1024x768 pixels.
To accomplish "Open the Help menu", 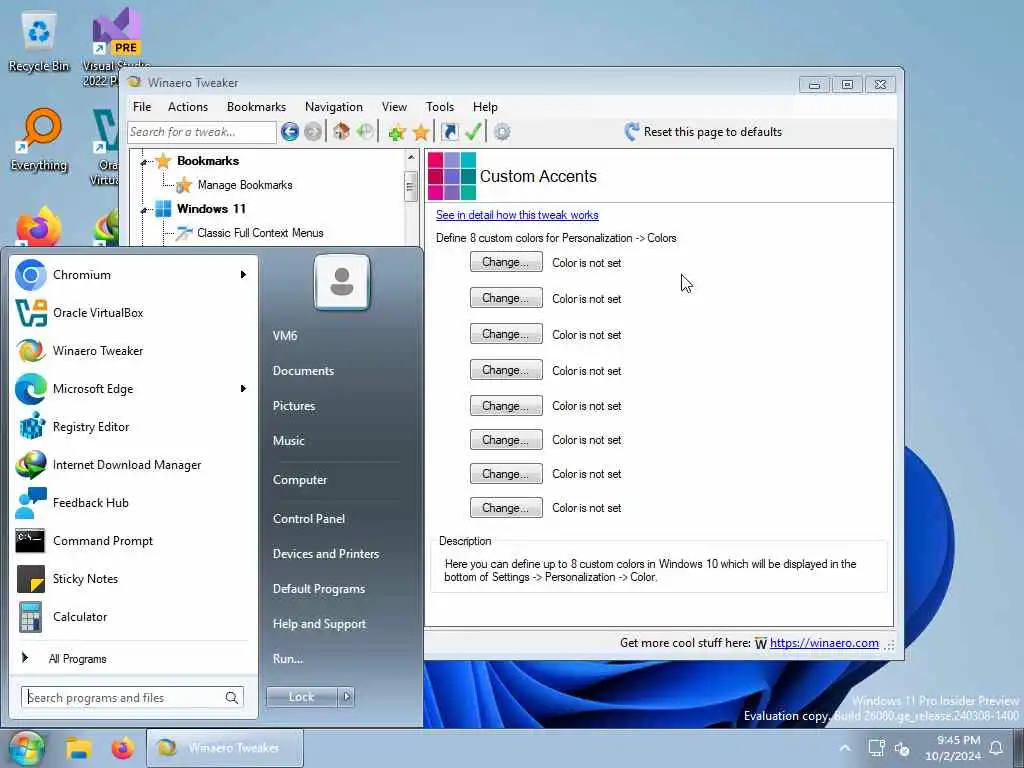I will point(485,106).
